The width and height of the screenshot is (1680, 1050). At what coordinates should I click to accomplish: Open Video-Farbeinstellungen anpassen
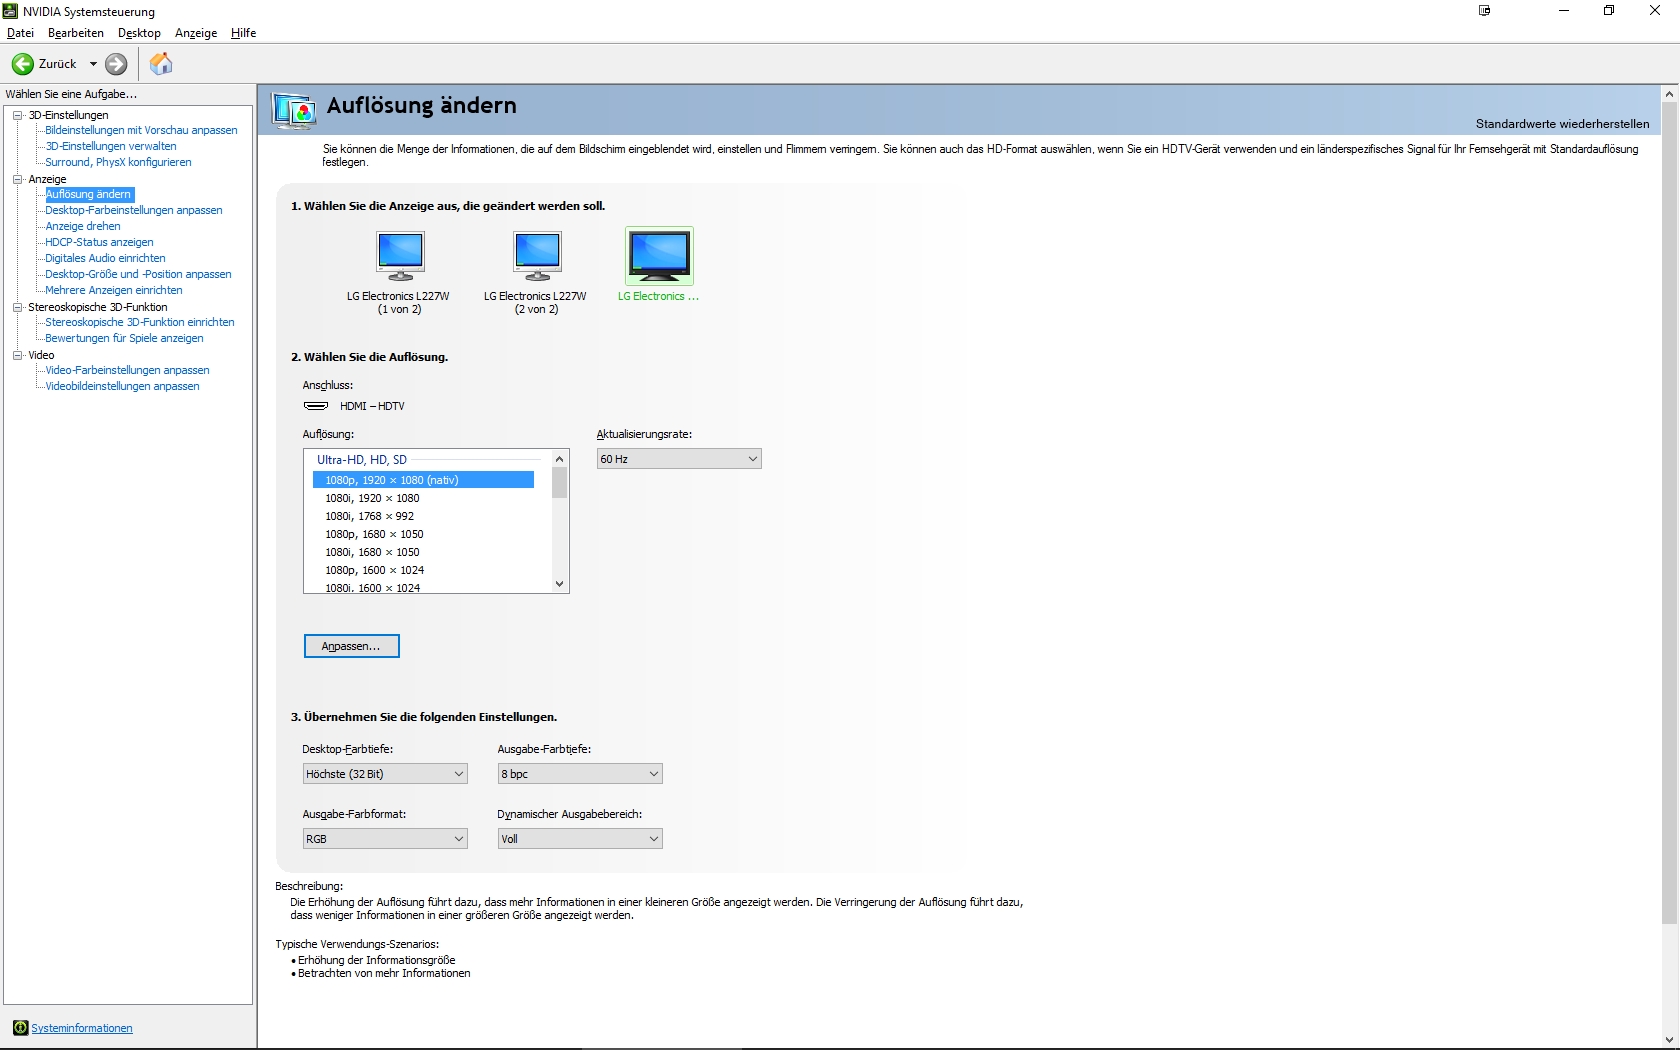[x=127, y=370]
